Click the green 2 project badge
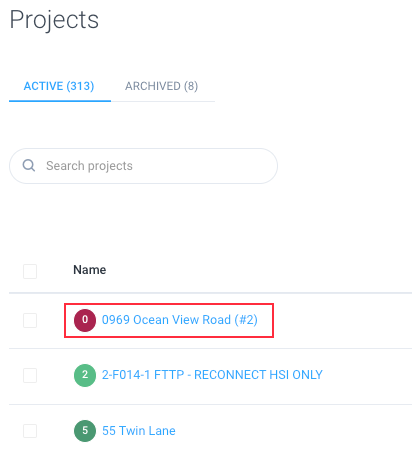This screenshot has height=457, width=412. coord(85,375)
